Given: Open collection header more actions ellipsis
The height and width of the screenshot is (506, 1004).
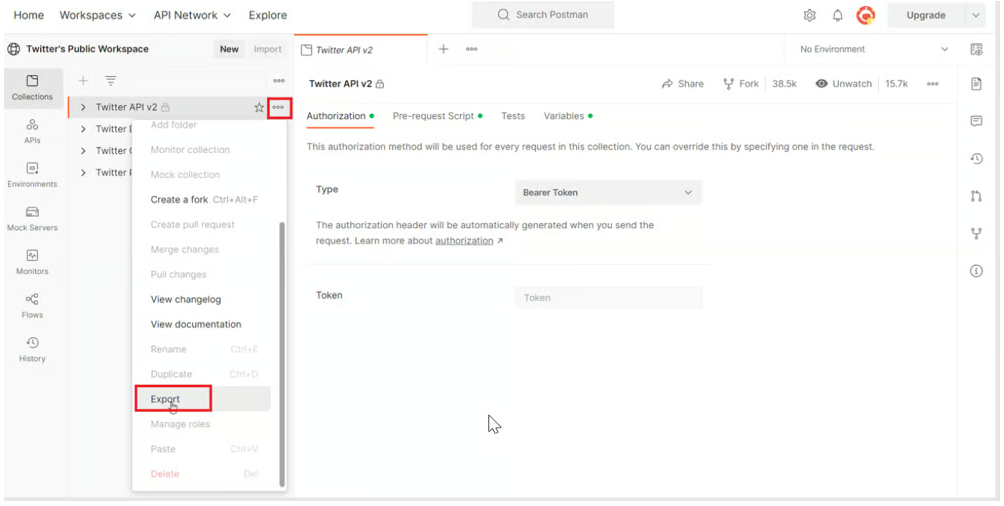Looking at the screenshot, I should 932,84.
